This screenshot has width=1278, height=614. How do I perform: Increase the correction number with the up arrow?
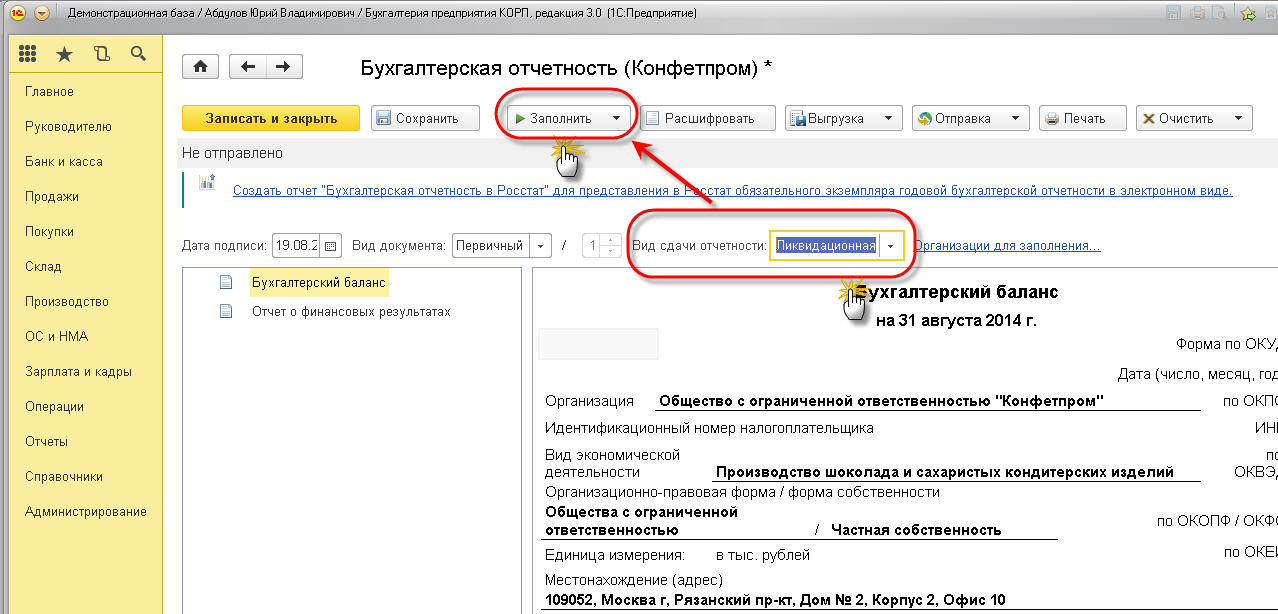coord(612,240)
